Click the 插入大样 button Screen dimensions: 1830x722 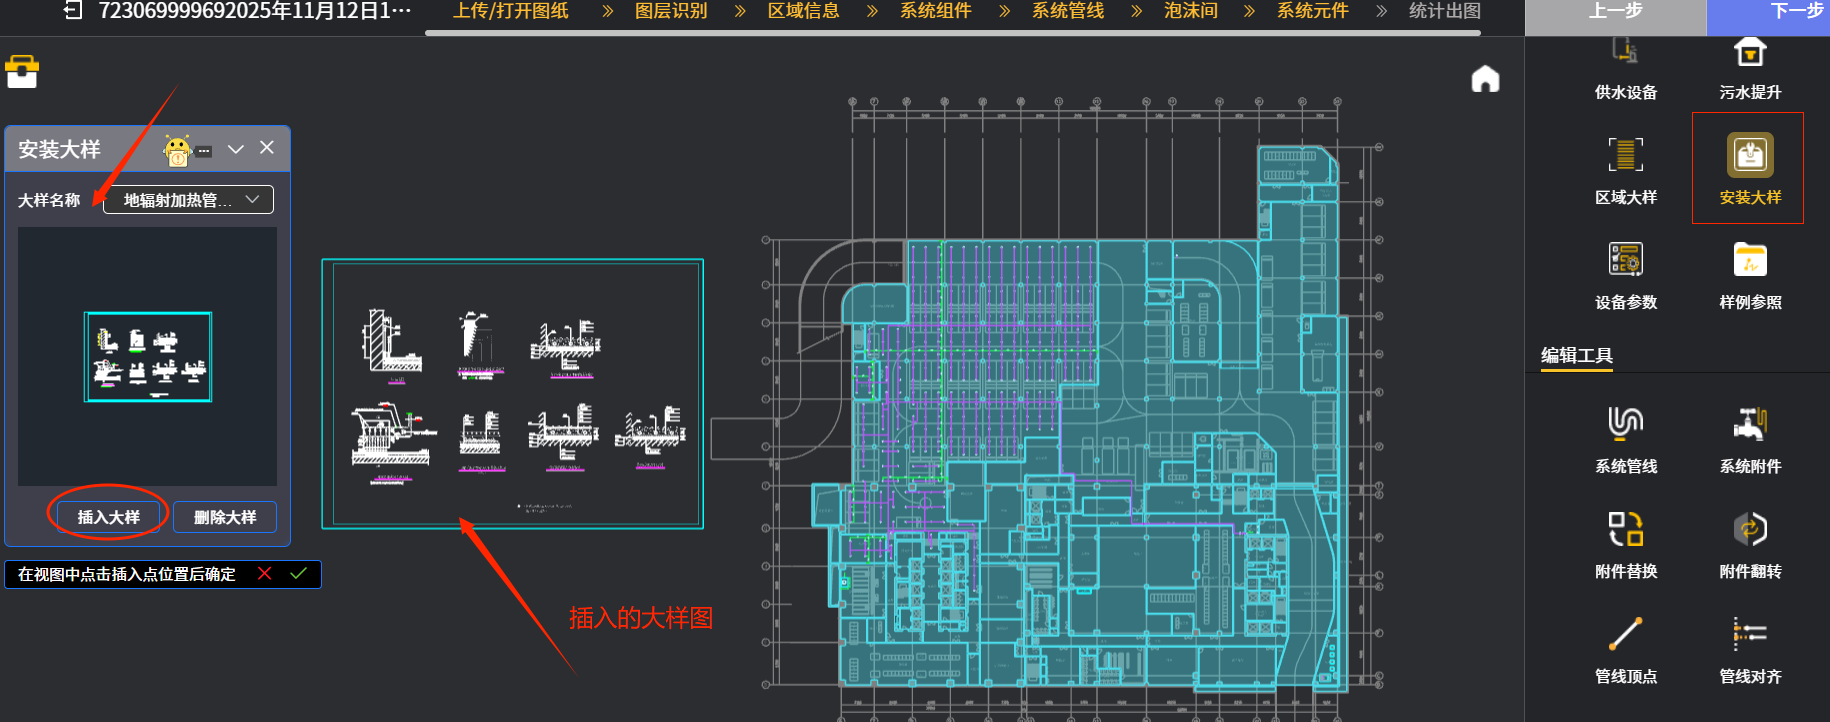pos(109,517)
